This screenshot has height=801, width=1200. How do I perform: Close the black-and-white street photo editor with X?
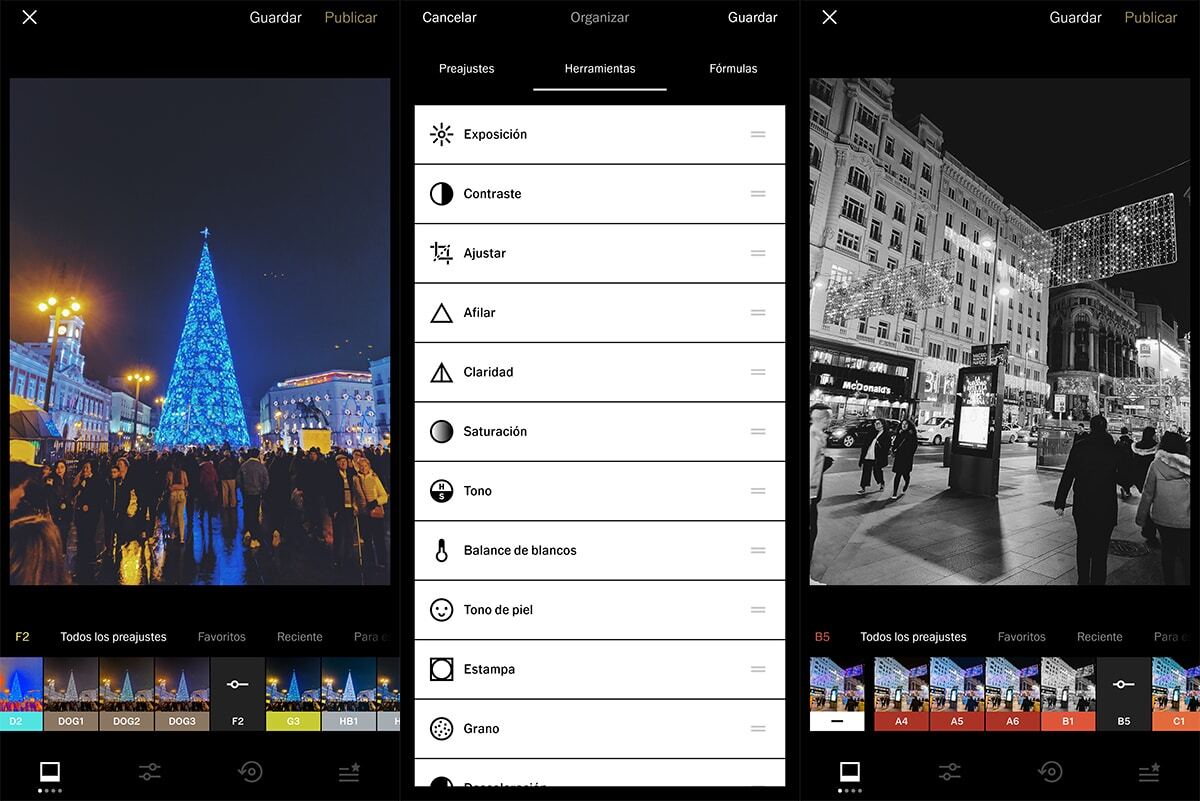(x=829, y=17)
